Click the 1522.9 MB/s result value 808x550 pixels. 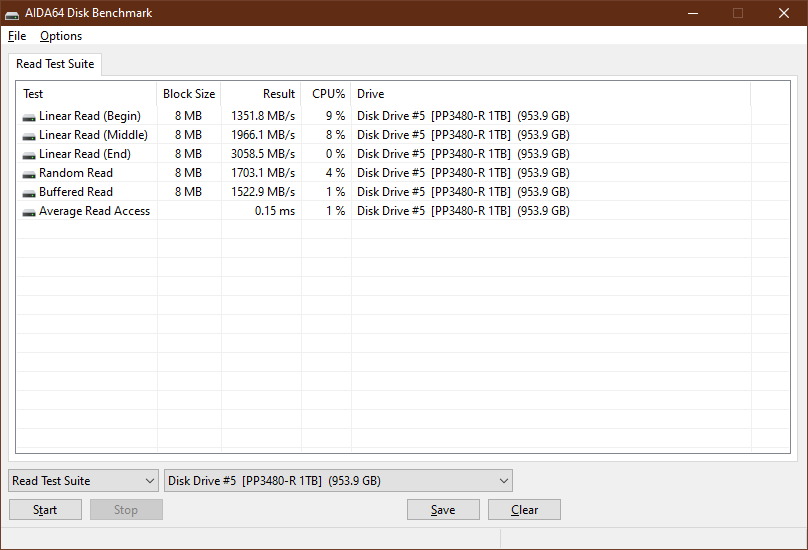pyautogui.click(x=263, y=192)
